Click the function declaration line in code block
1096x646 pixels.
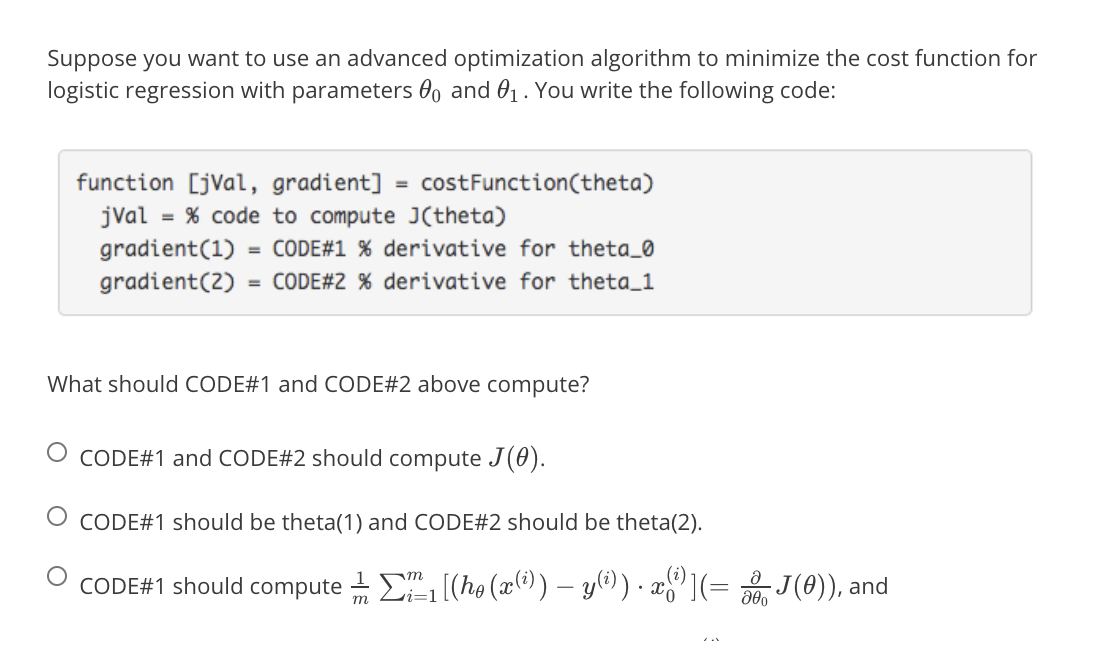click(x=365, y=183)
